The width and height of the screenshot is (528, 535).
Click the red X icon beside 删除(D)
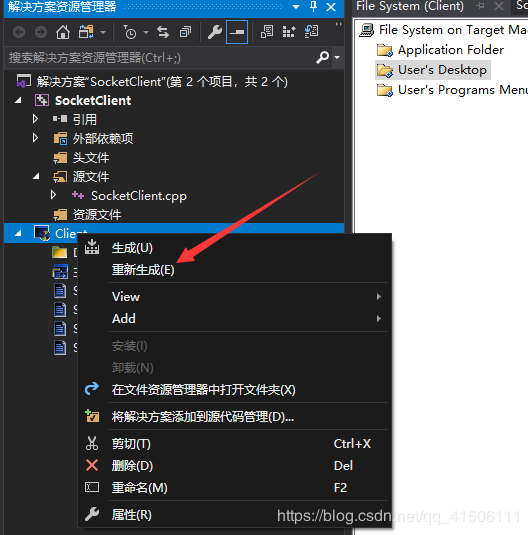(x=92, y=465)
